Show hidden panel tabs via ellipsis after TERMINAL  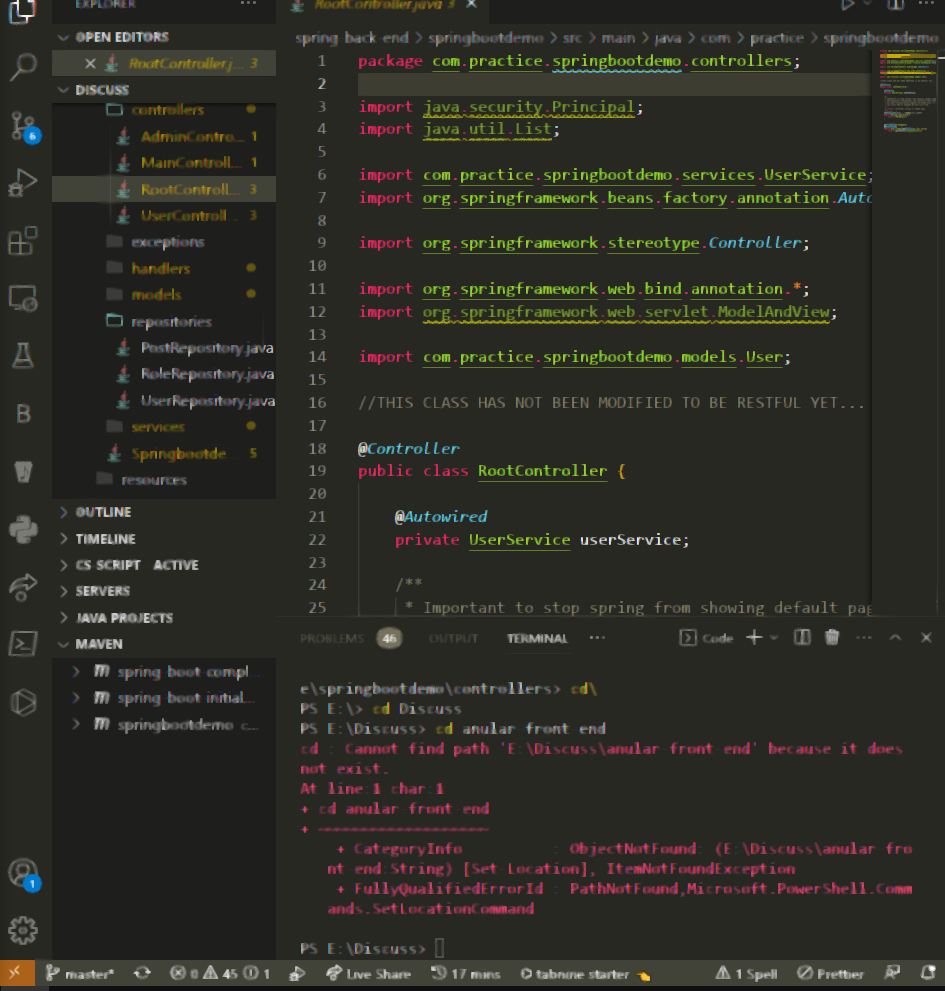point(597,638)
